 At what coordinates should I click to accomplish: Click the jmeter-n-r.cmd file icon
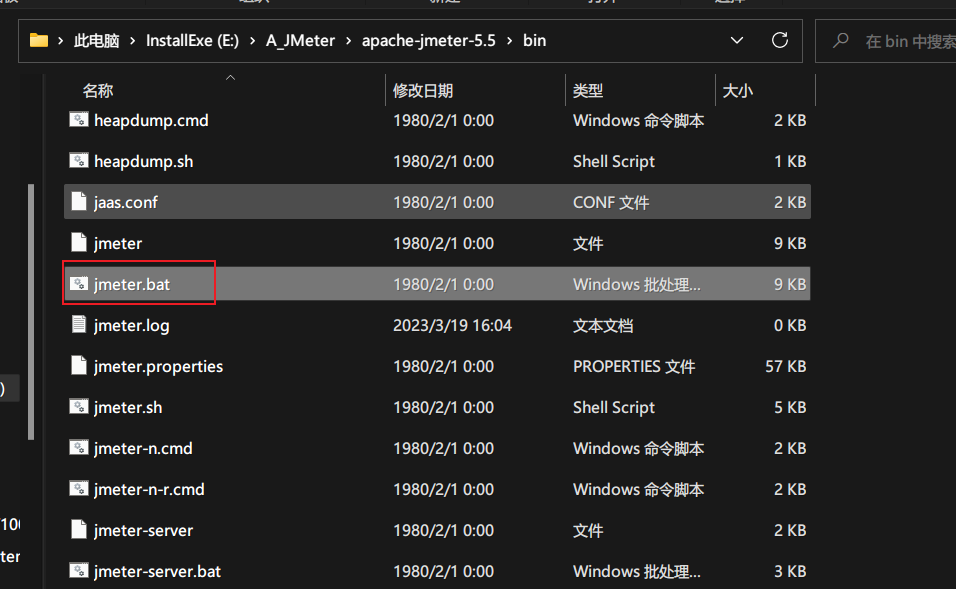click(x=79, y=488)
